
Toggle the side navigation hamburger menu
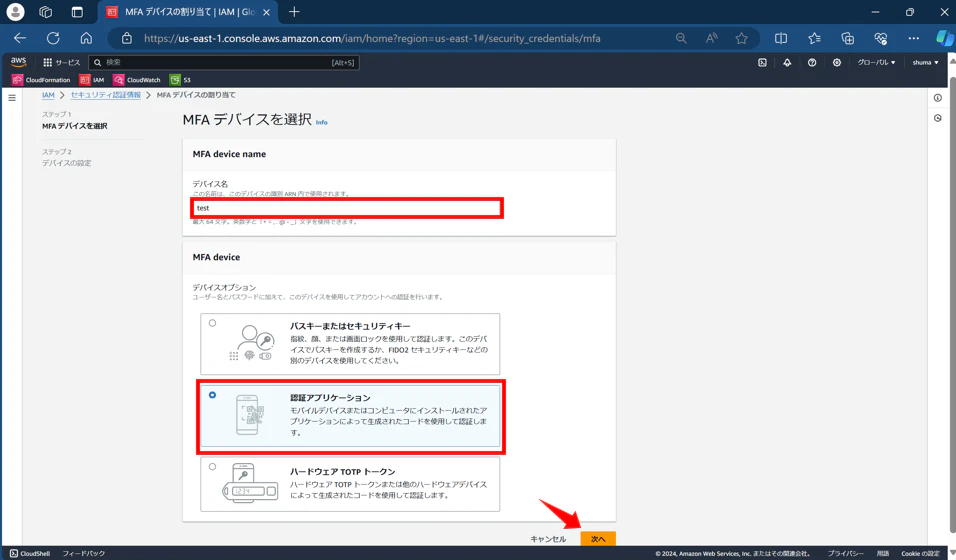click(x=12, y=98)
